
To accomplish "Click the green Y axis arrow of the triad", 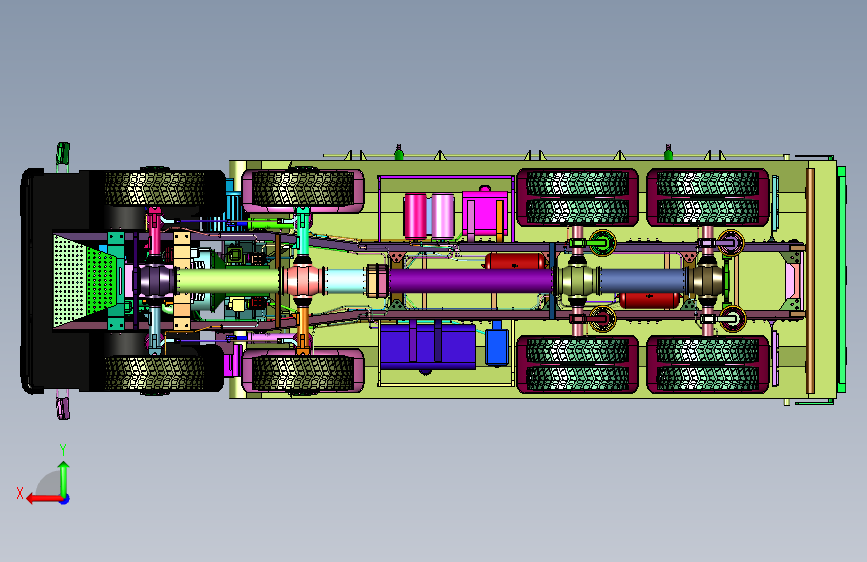I will click(x=64, y=478).
